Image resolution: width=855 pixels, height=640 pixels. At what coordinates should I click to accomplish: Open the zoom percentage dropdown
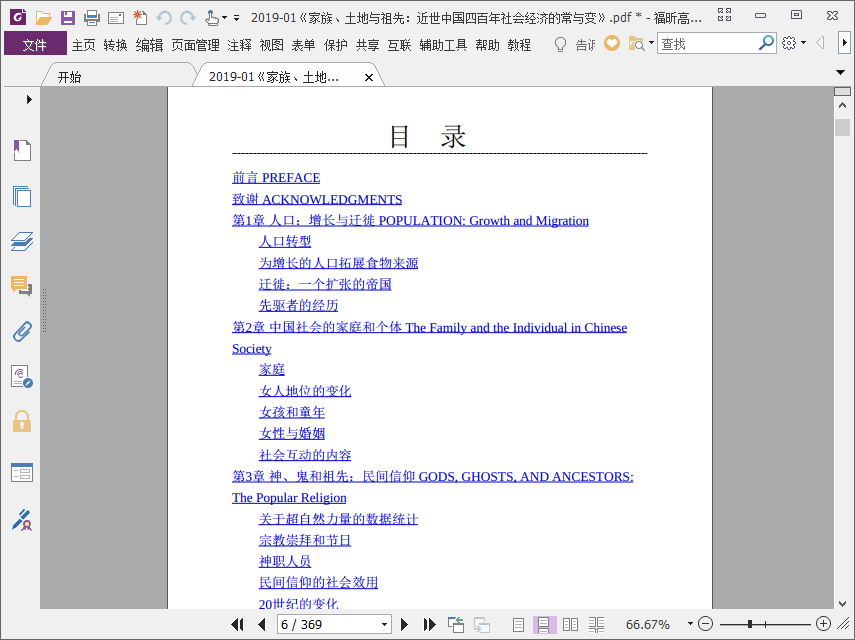pyautogui.click(x=690, y=624)
